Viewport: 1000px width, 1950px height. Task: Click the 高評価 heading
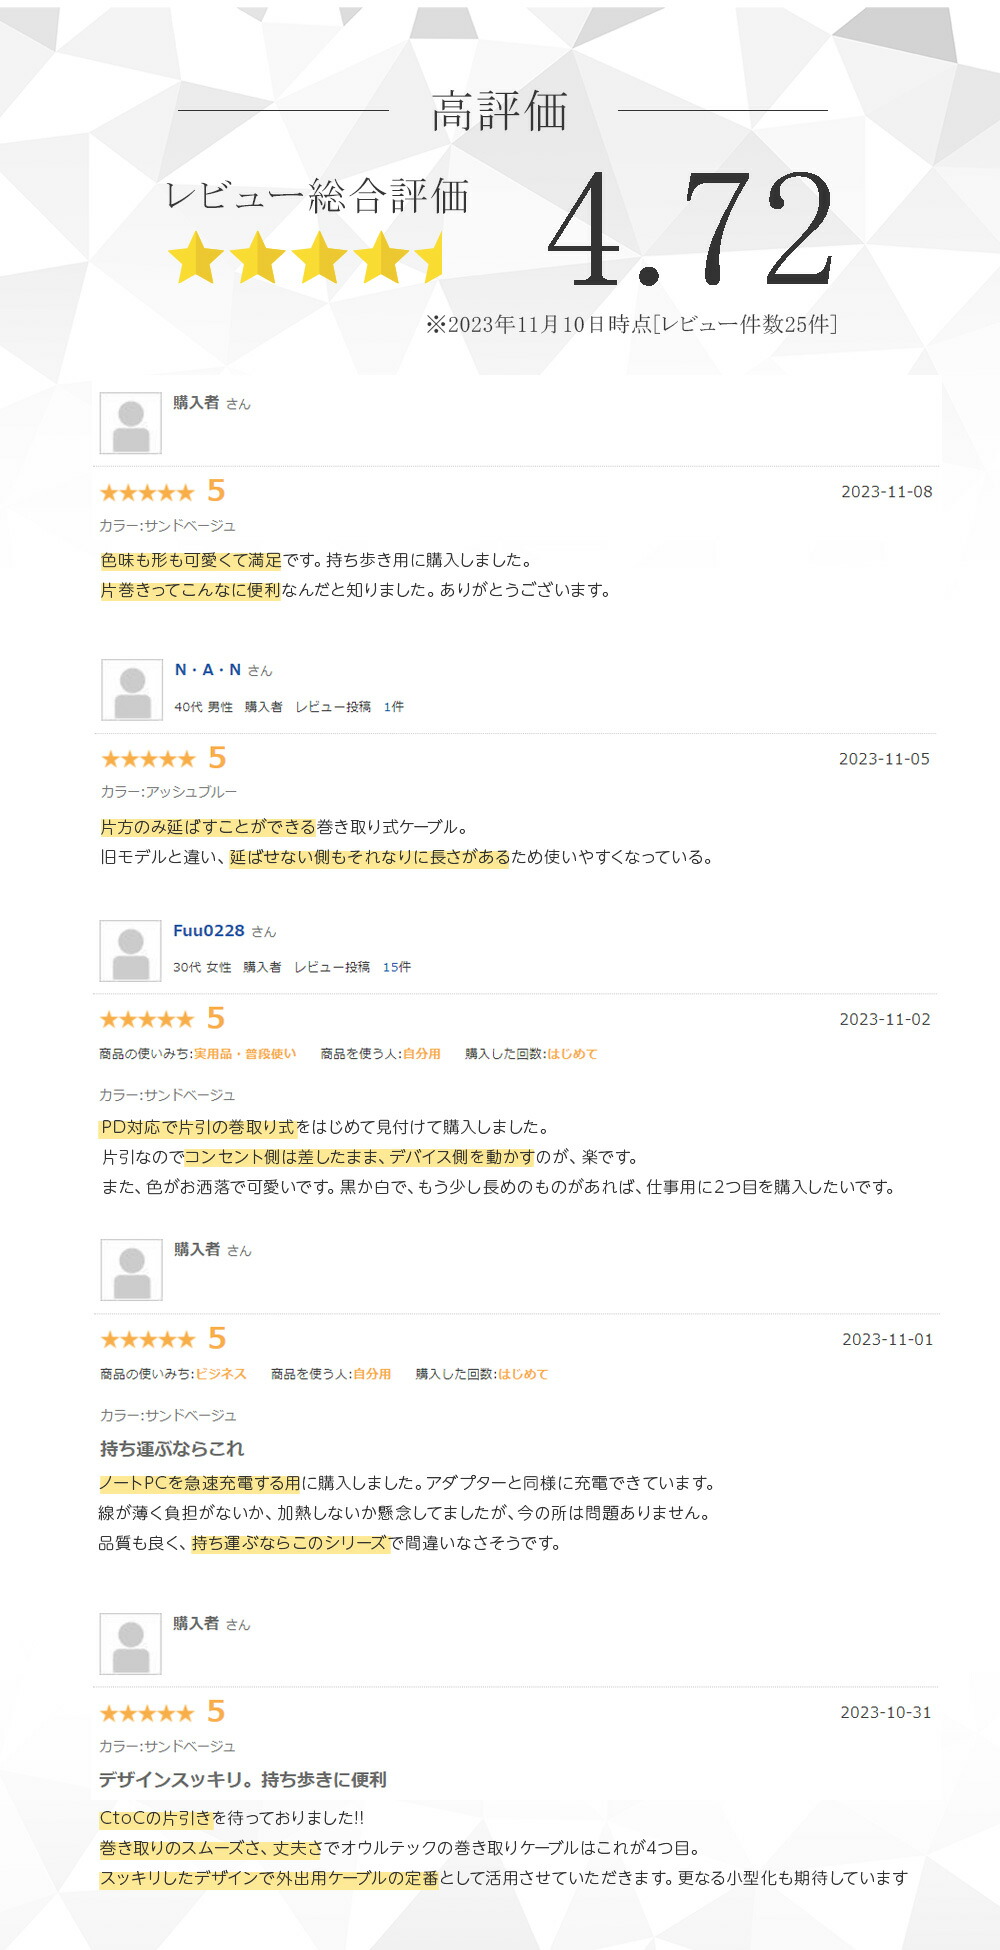click(x=500, y=111)
